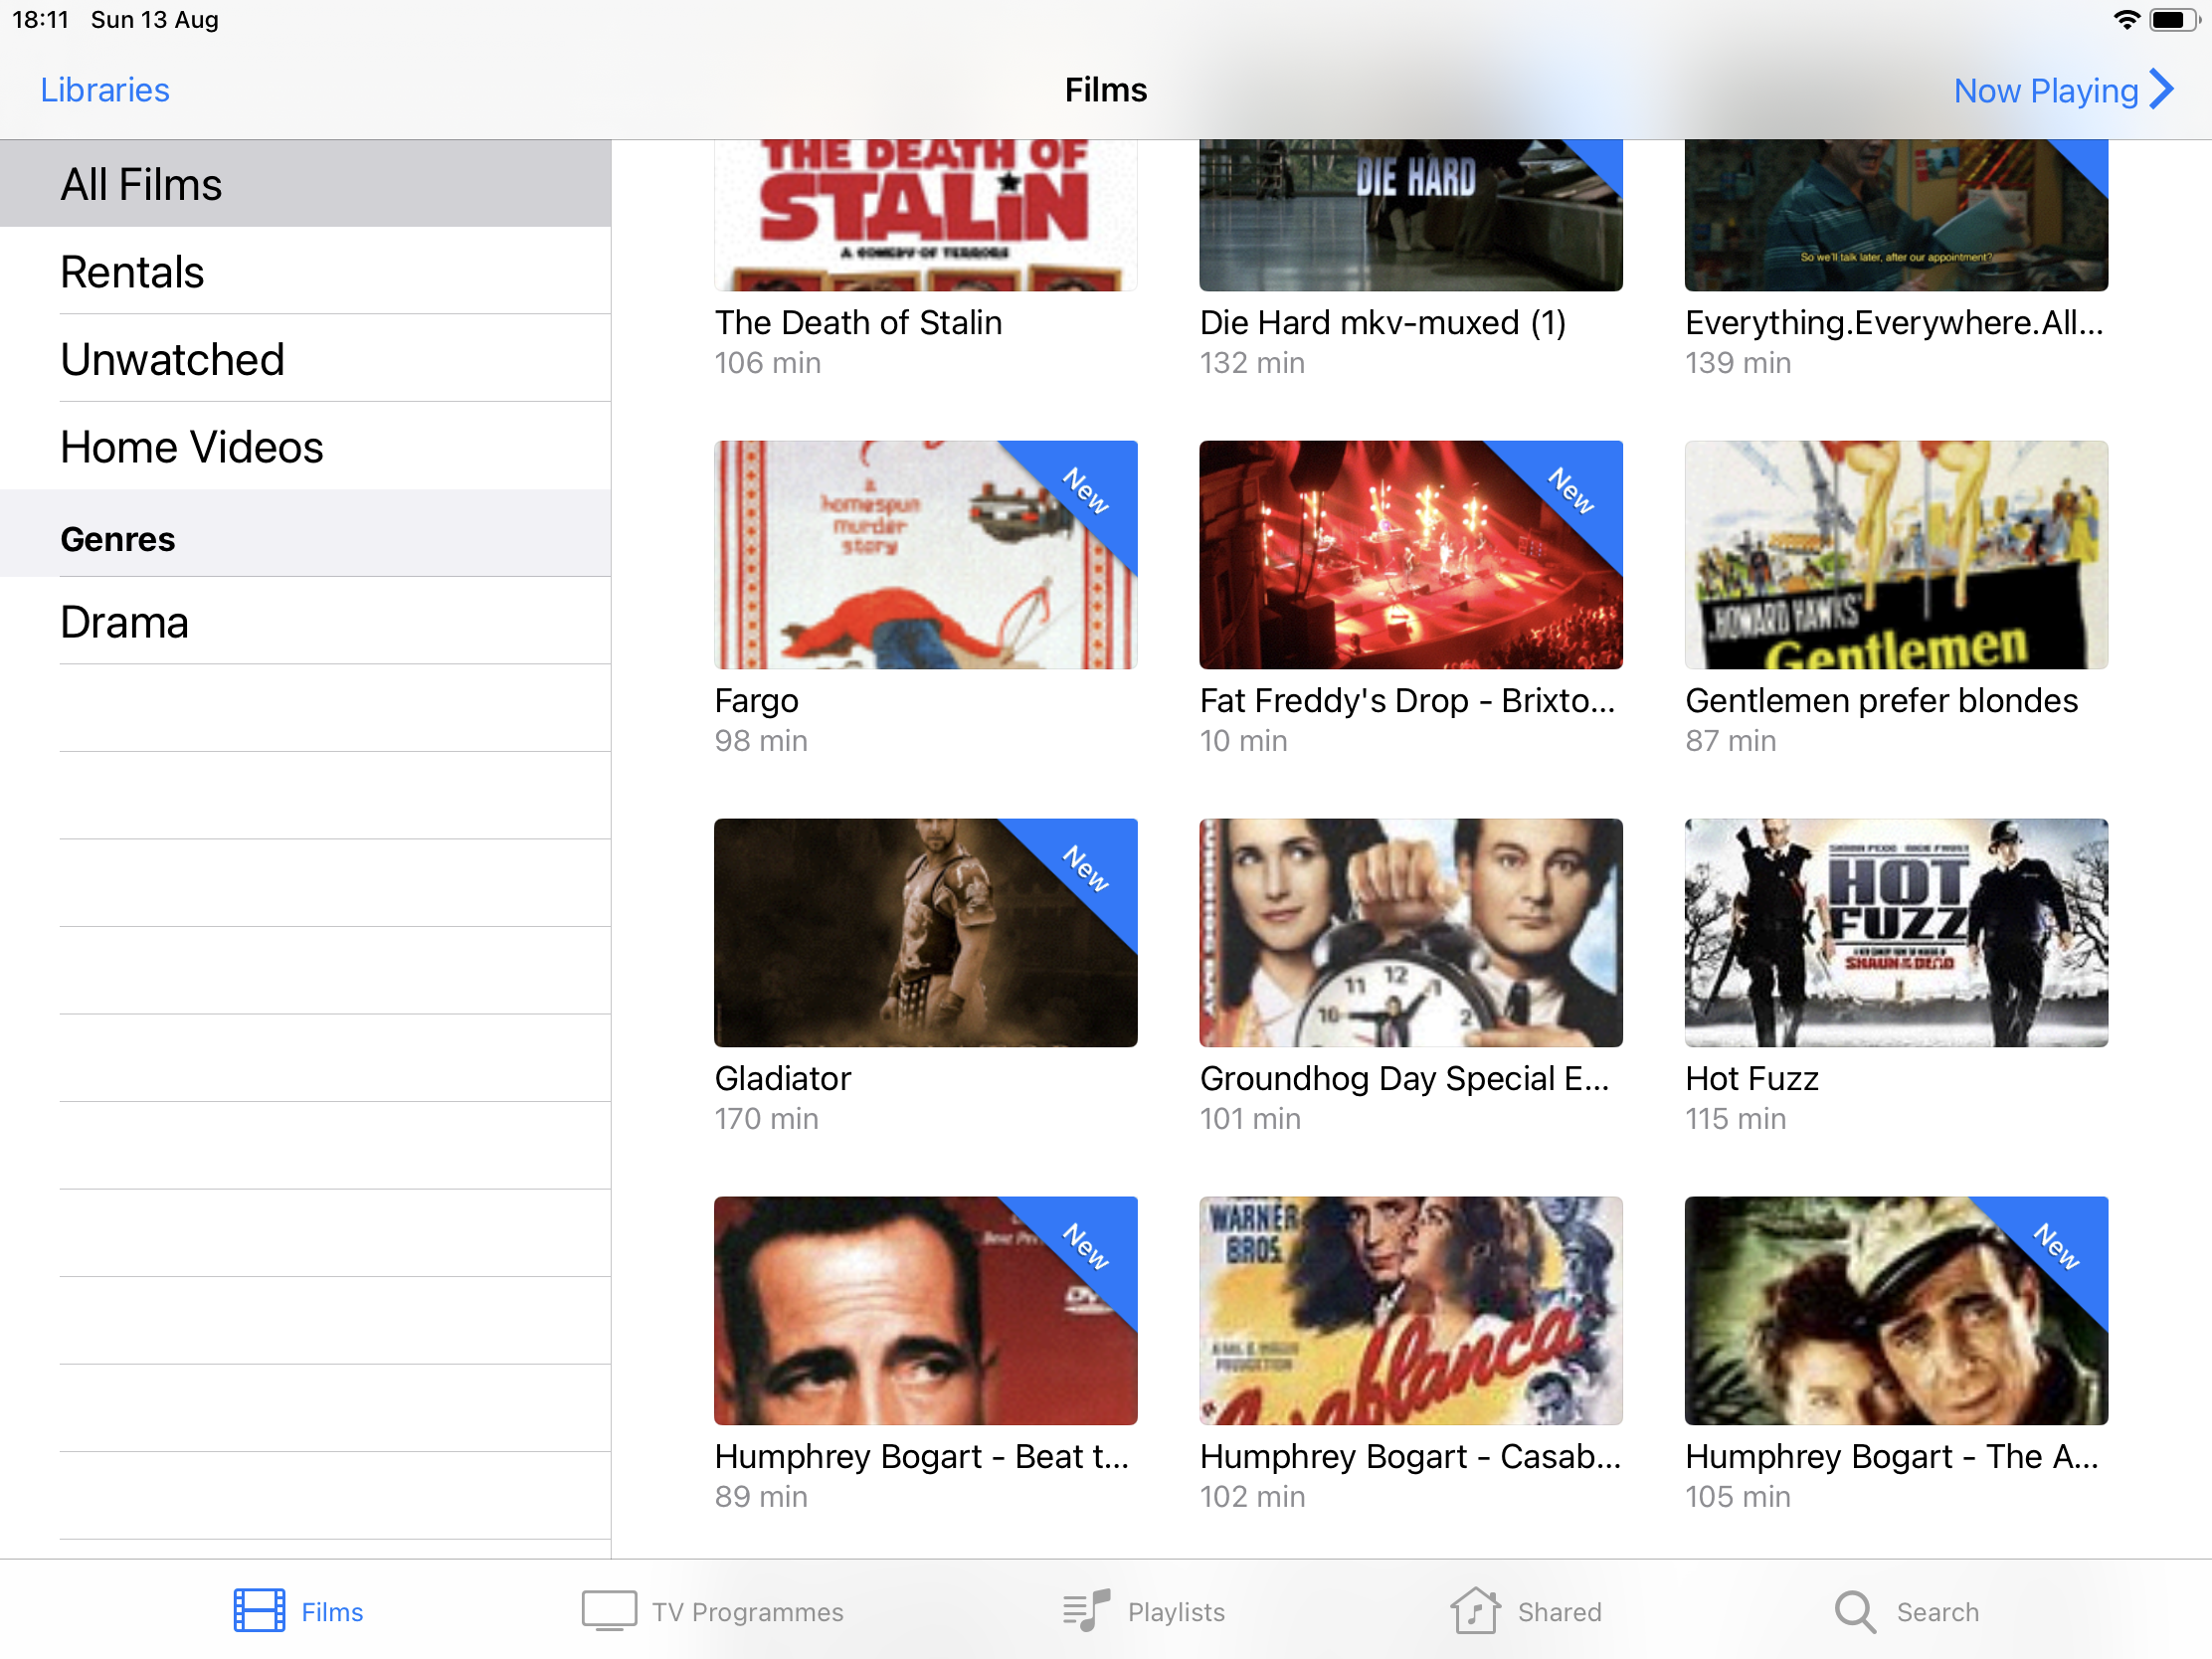The image size is (2212, 1659).
Task: Show Unwatched films list
Action: pos(305,359)
